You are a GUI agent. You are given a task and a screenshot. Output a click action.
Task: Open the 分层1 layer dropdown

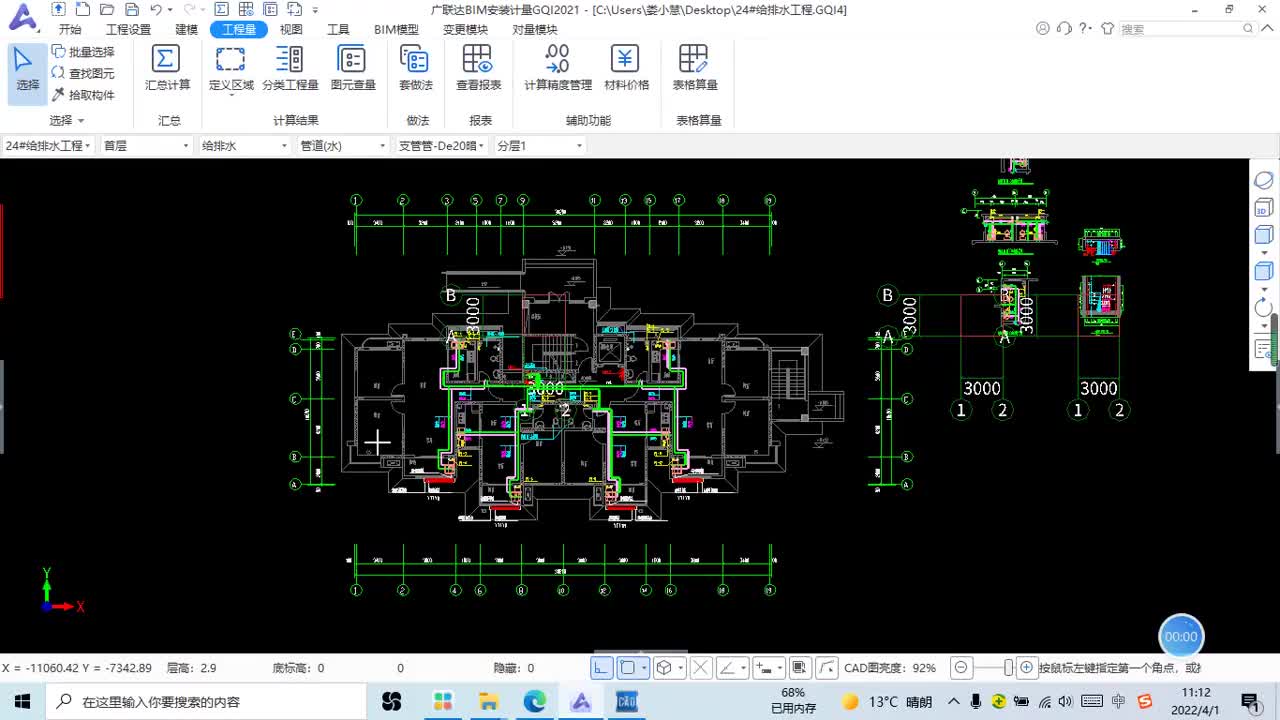(x=540, y=146)
